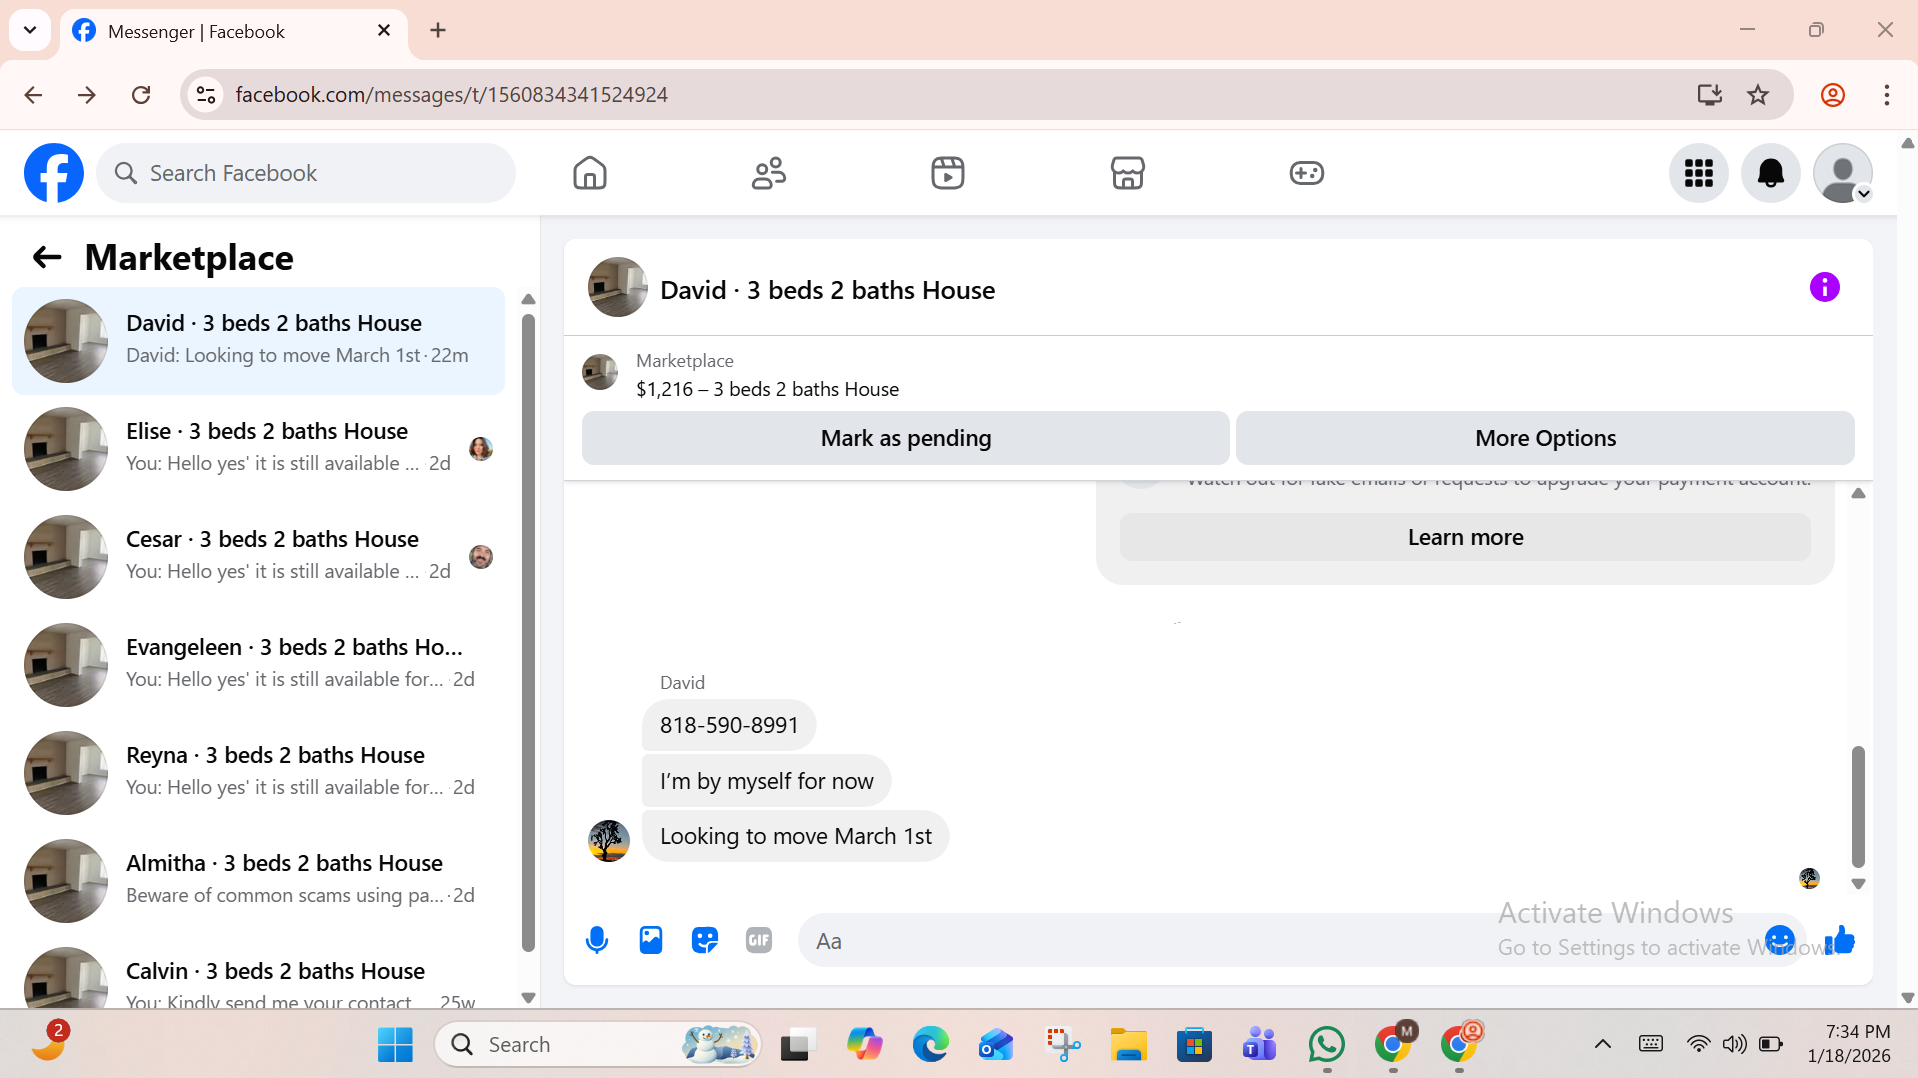Attach a file with the photo icon
The width and height of the screenshot is (1918, 1078).
click(x=651, y=940)
